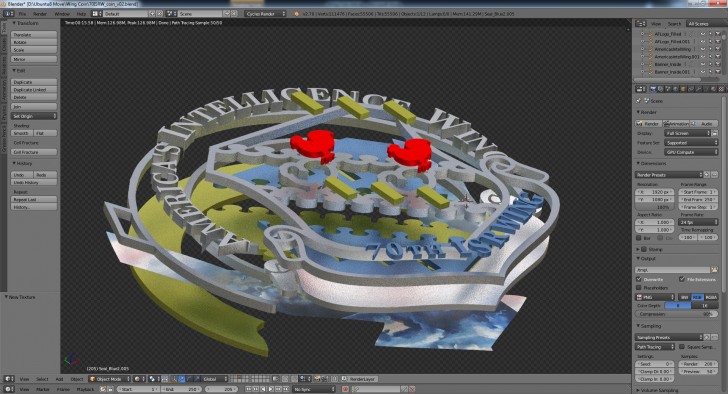Select RGBA color mode in Output
The image size is (728, 394).
click(x=711, y=297)
